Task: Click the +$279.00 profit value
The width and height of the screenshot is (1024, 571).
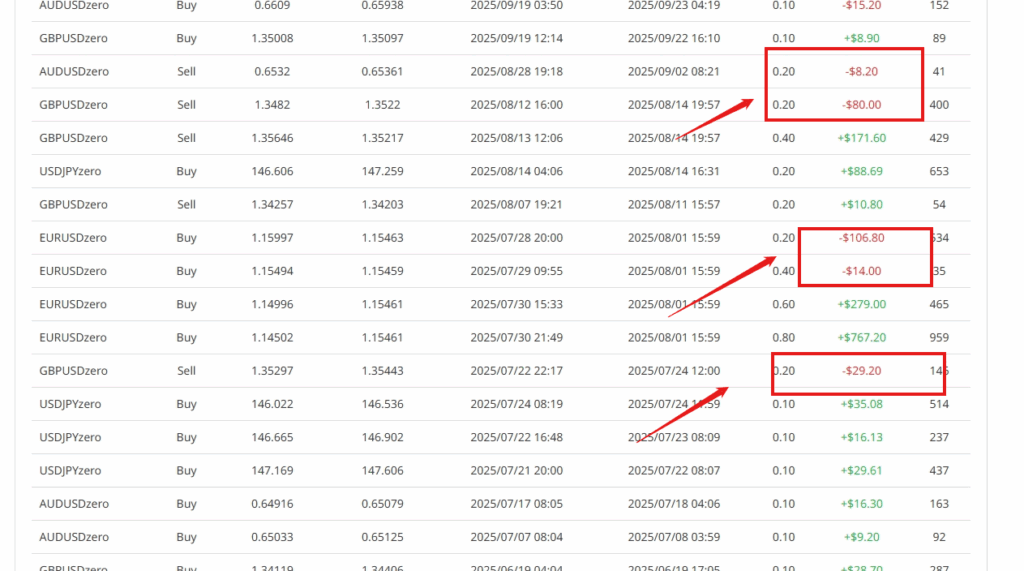Action: click(x=861, y=304)
